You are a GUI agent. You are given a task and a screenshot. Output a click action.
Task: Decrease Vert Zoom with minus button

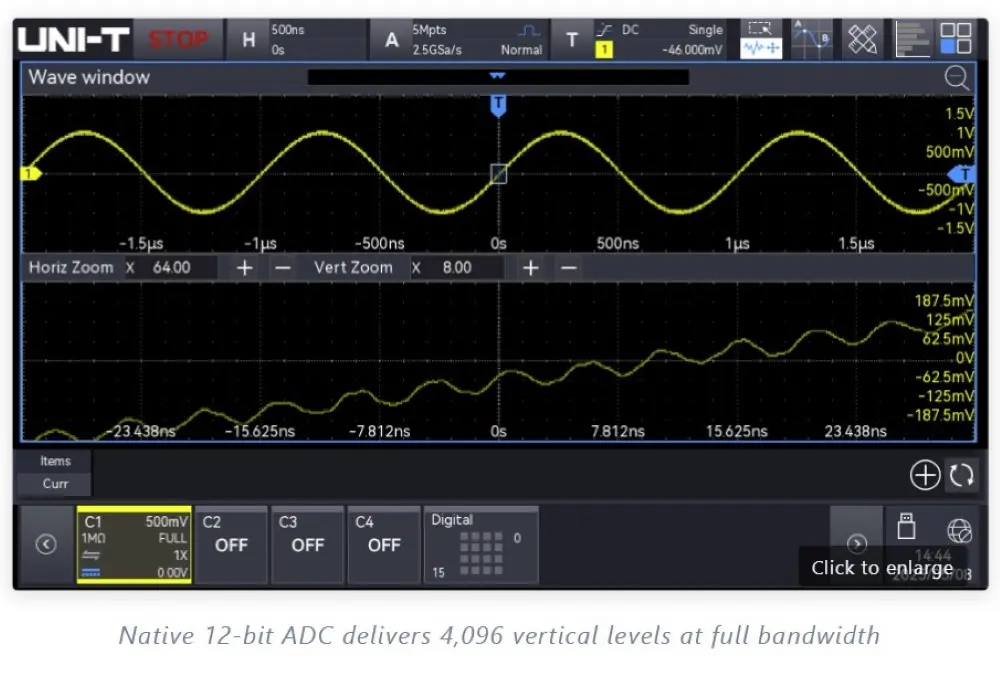point(569,268)
